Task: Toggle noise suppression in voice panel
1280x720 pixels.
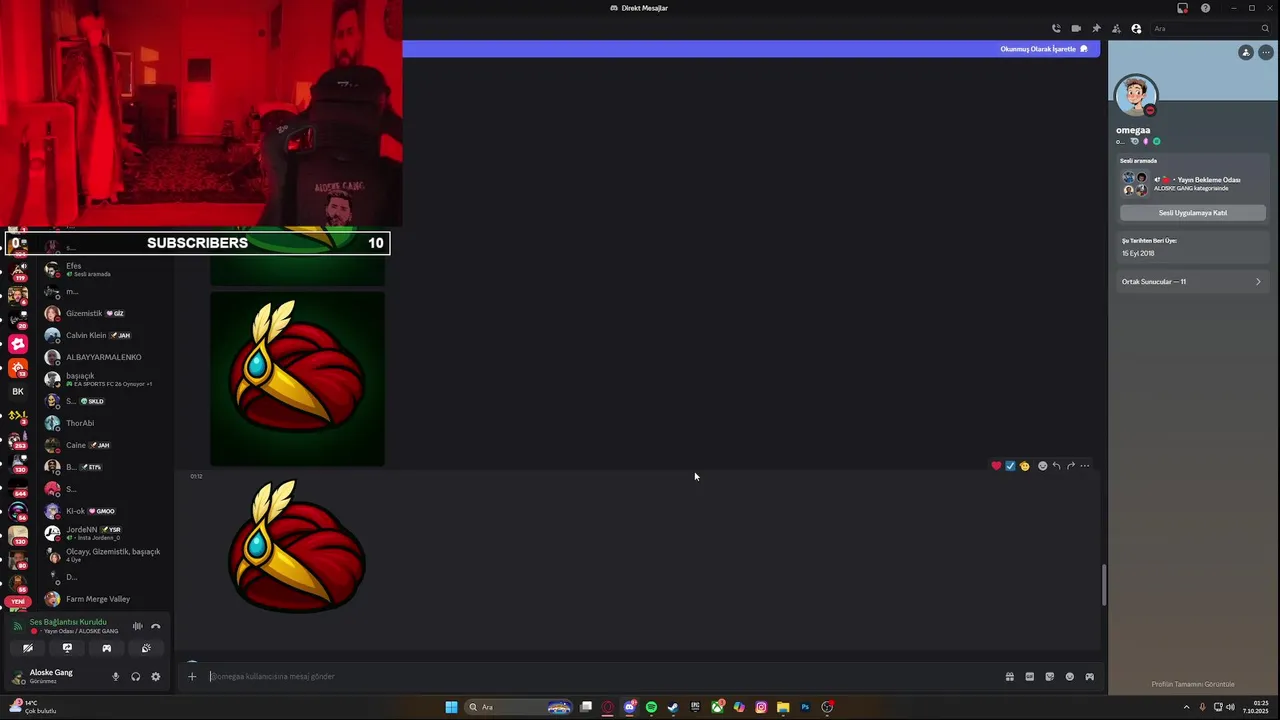Action: click(x=137, y=626)
